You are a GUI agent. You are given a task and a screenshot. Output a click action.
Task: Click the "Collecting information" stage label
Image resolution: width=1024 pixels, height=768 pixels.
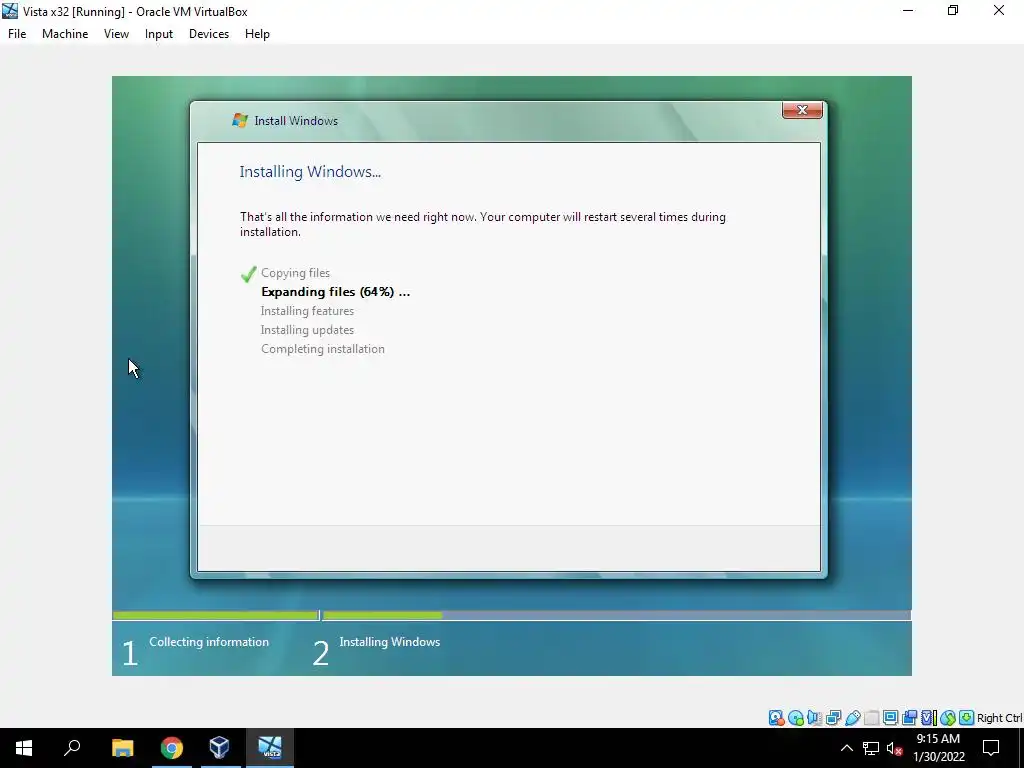click(209, 642)
